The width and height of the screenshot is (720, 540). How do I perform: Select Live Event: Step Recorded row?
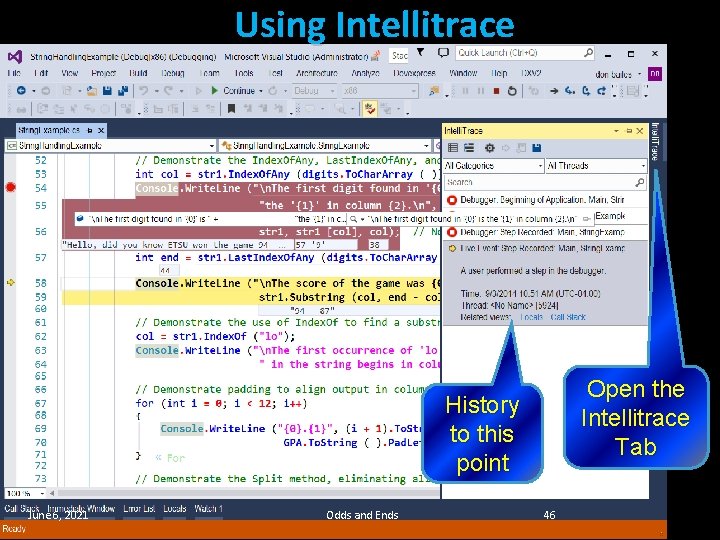[546, 248]
